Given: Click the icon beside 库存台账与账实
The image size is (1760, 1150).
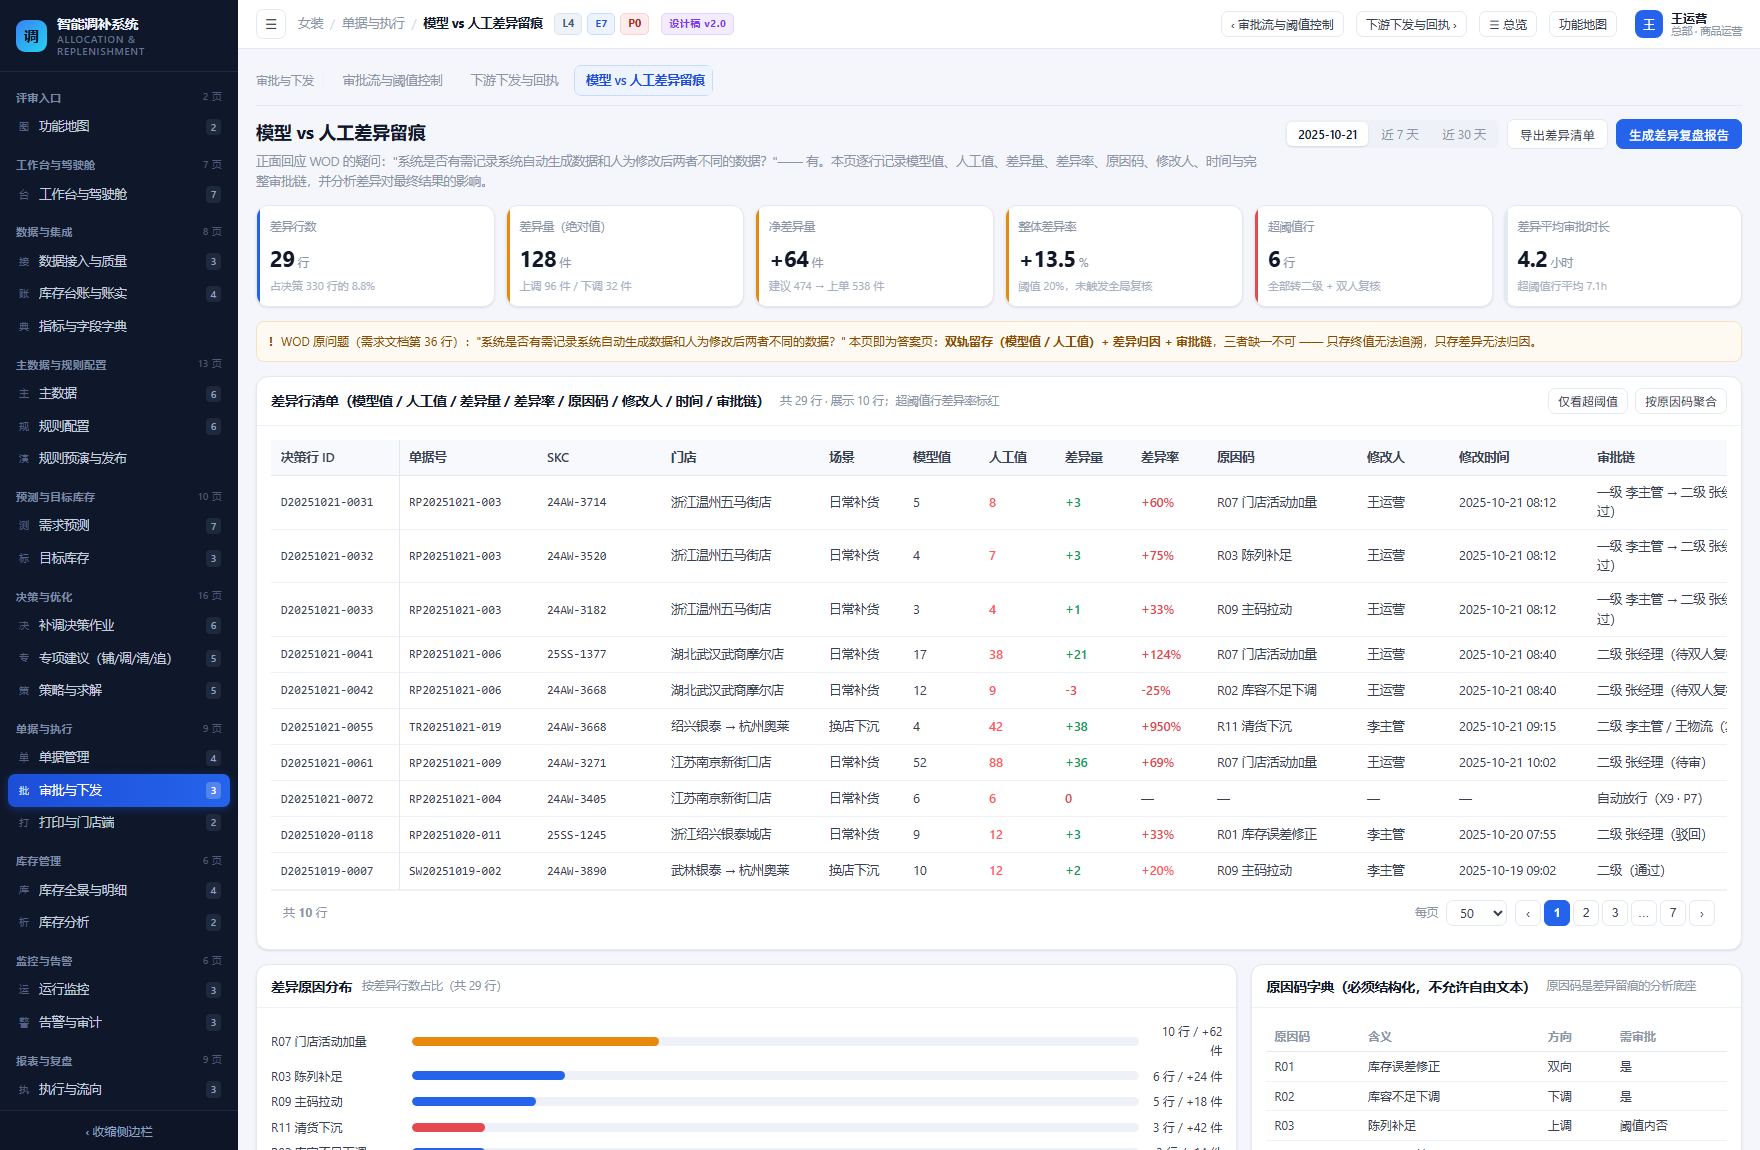Looking at the screenshot, I should pyautogui.click(x=24, y=294).
